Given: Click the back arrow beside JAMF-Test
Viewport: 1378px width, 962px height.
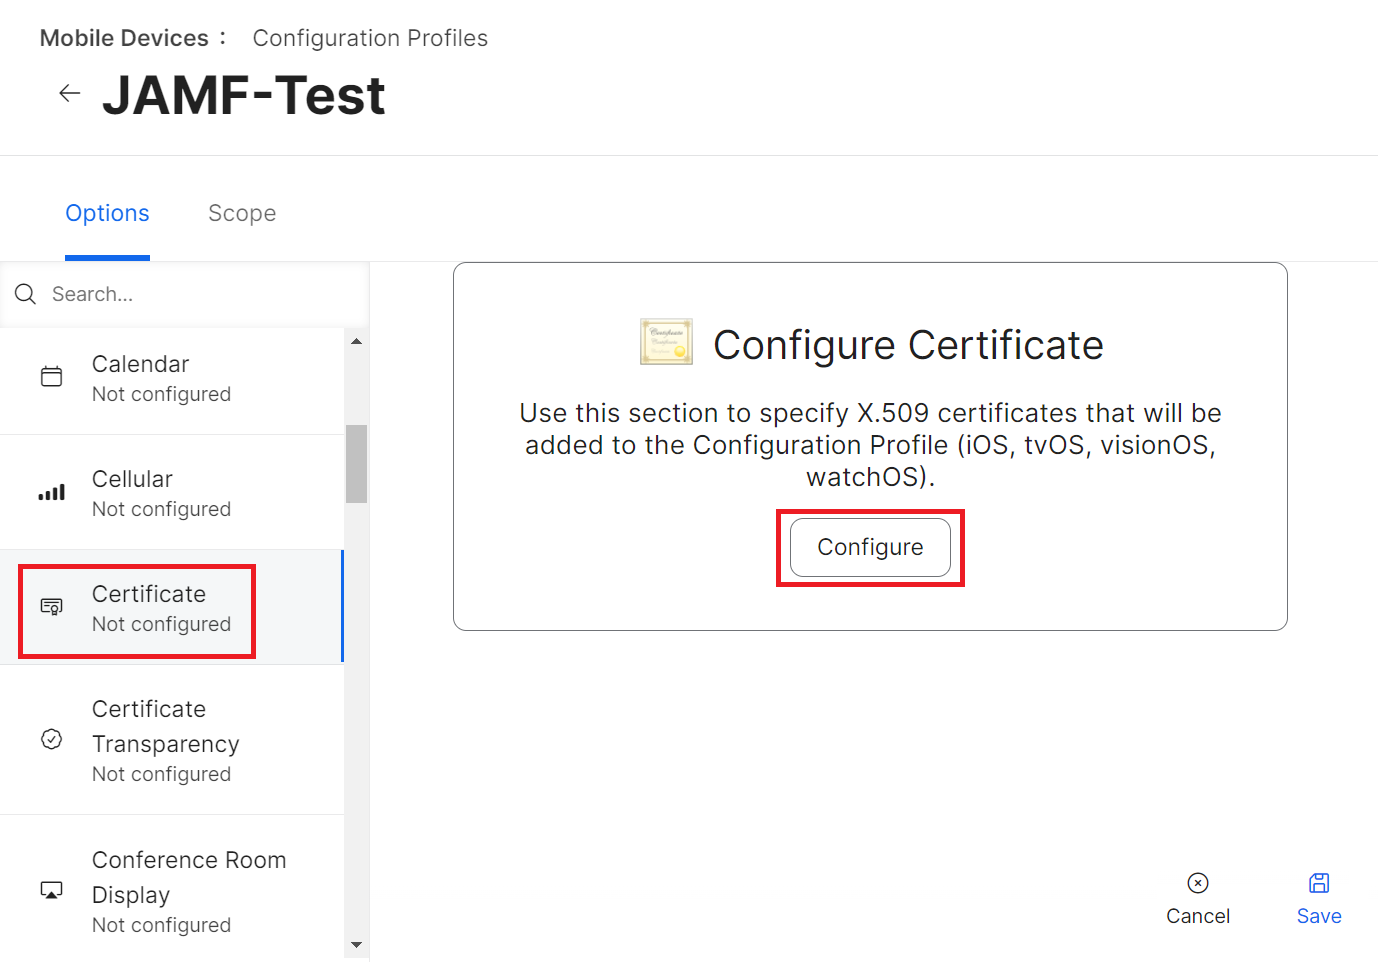Looking at the screenshot, I should coord(69,94).
